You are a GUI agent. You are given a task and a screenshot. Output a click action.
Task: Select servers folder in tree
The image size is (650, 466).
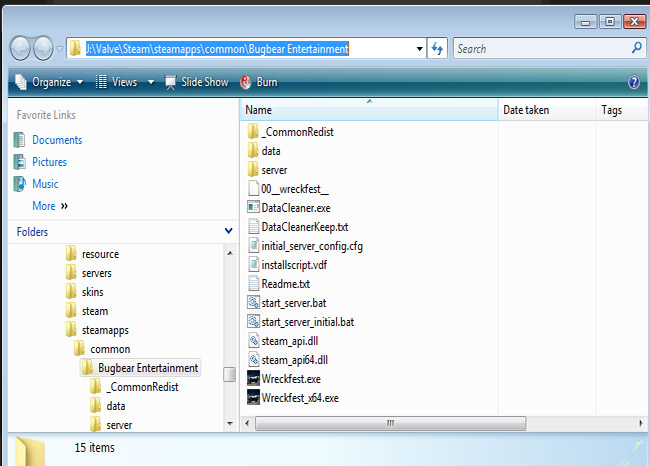(x=97, y=273)
